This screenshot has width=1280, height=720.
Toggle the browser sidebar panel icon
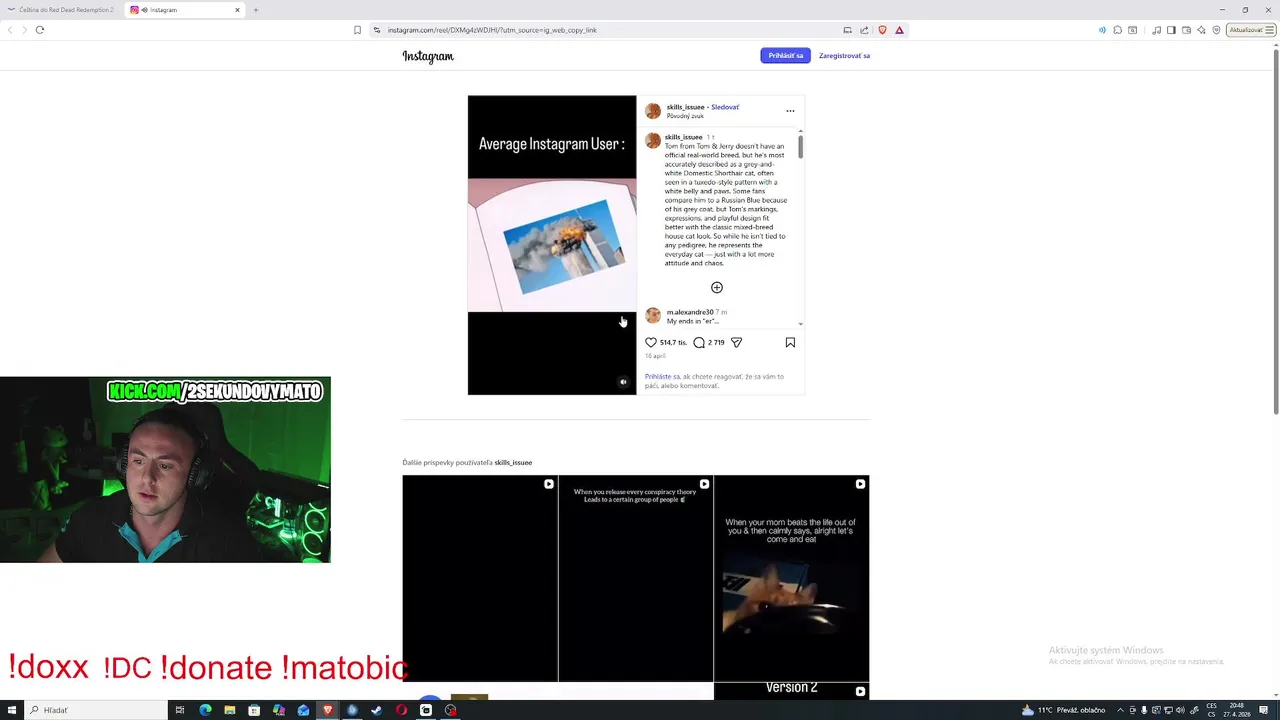click(x=1171, y=30)
